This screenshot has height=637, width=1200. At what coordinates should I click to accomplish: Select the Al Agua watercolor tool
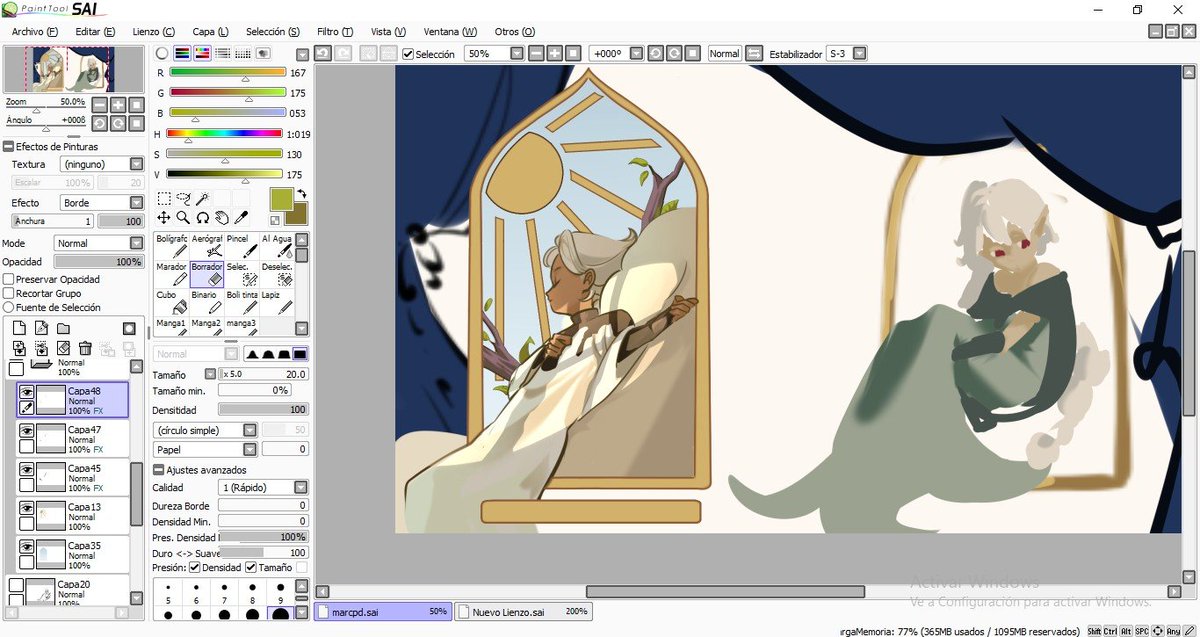pyautogui.click(x=277, y=245)
